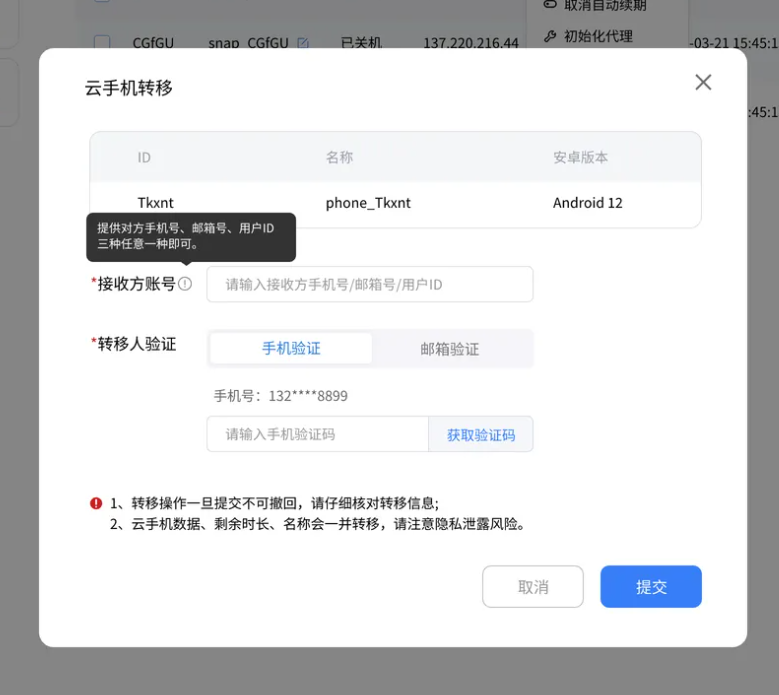Click the wrench icon beside 初始化代理
The height and width of the screenshot is (695, 779).
pos(550,36)
